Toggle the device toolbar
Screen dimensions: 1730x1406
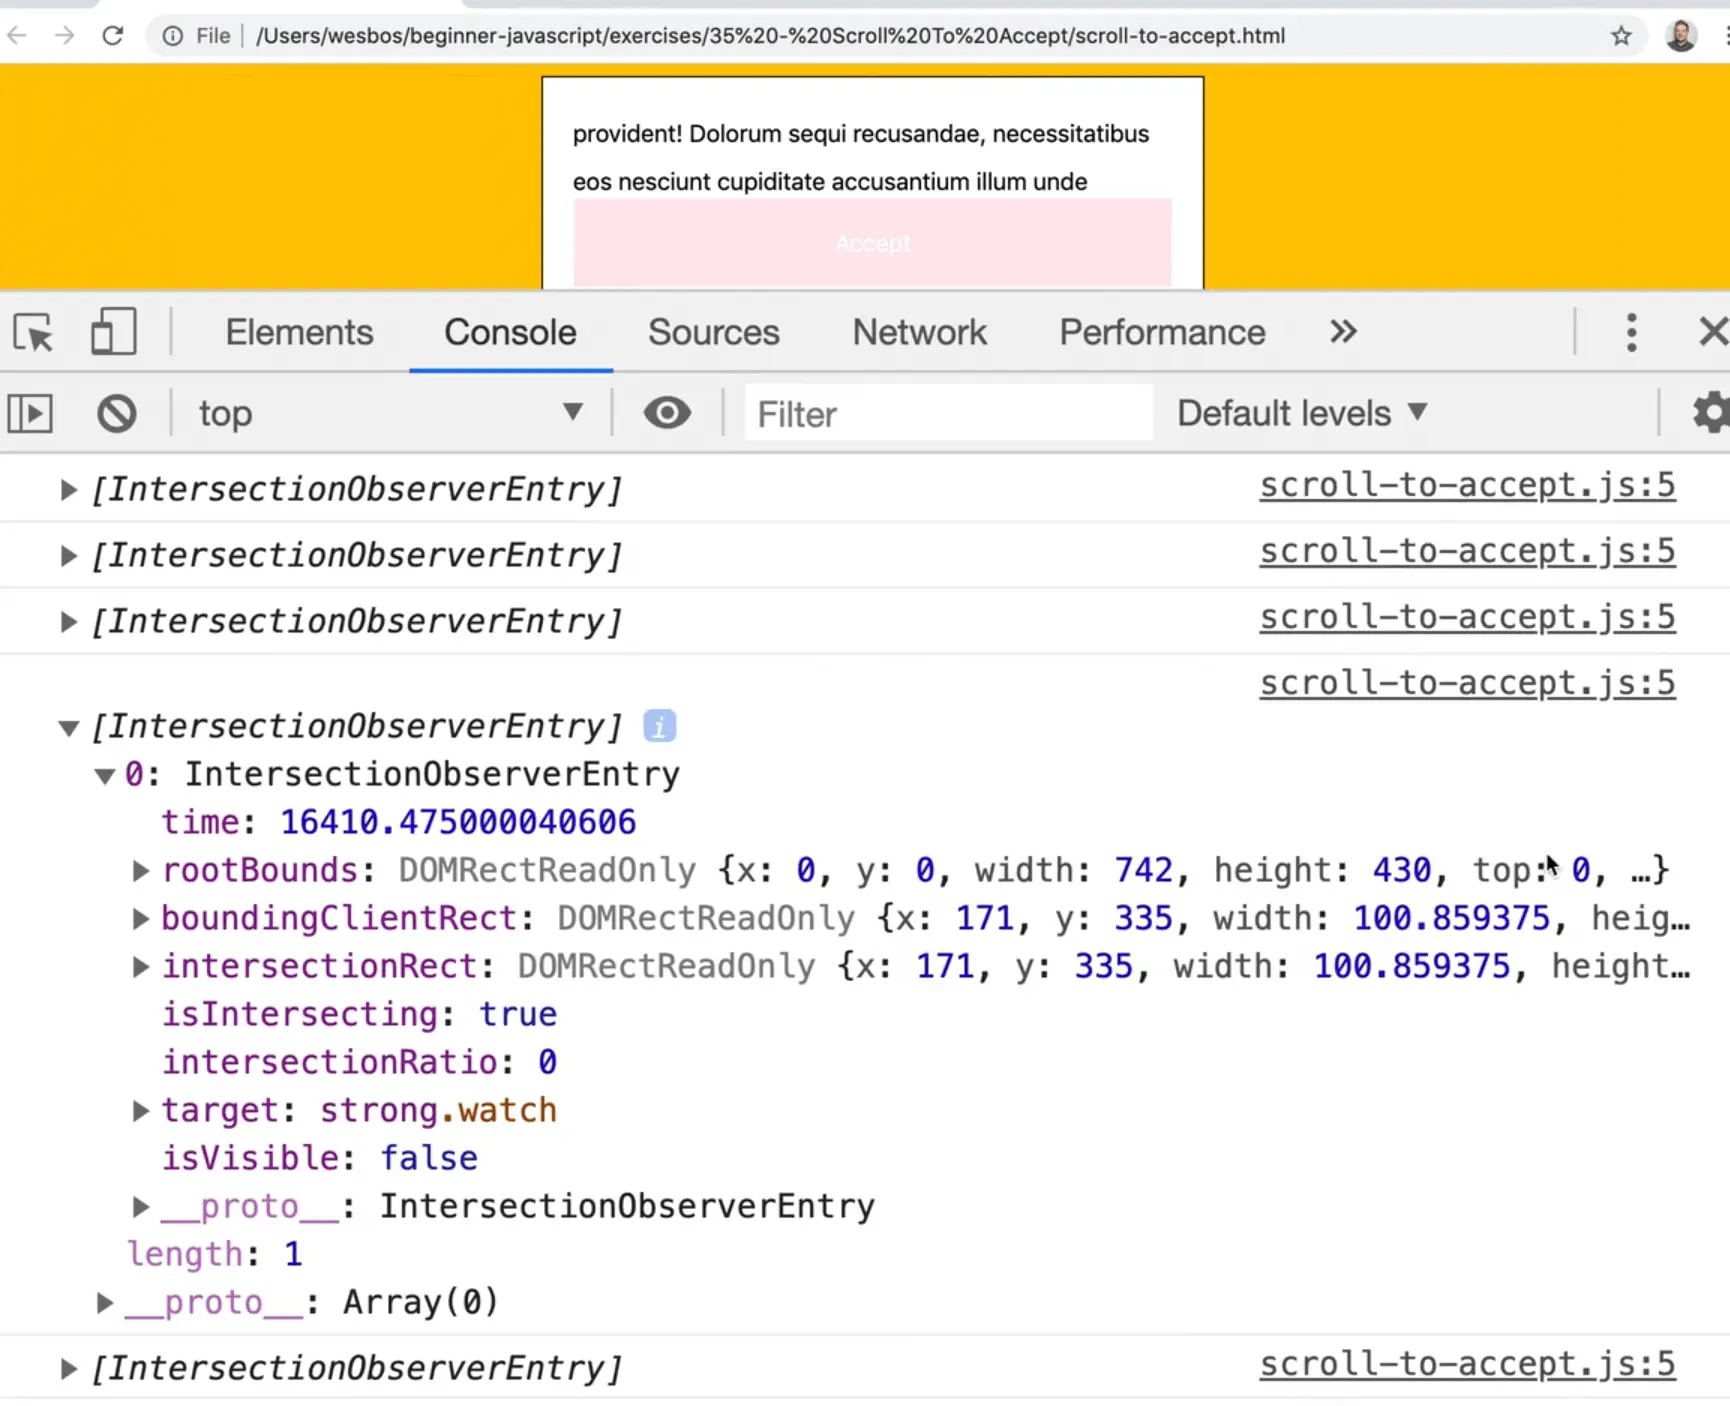click(113, 332)
